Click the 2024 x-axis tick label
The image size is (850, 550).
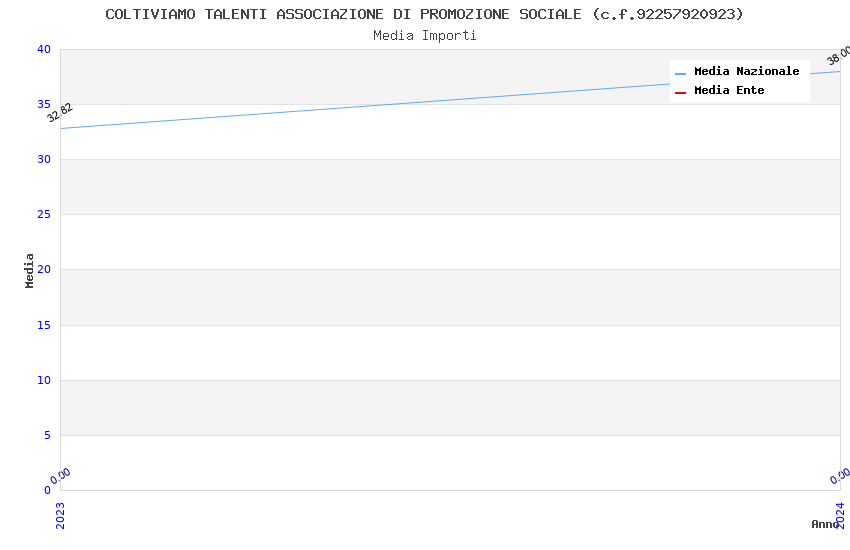coord(840,515)
